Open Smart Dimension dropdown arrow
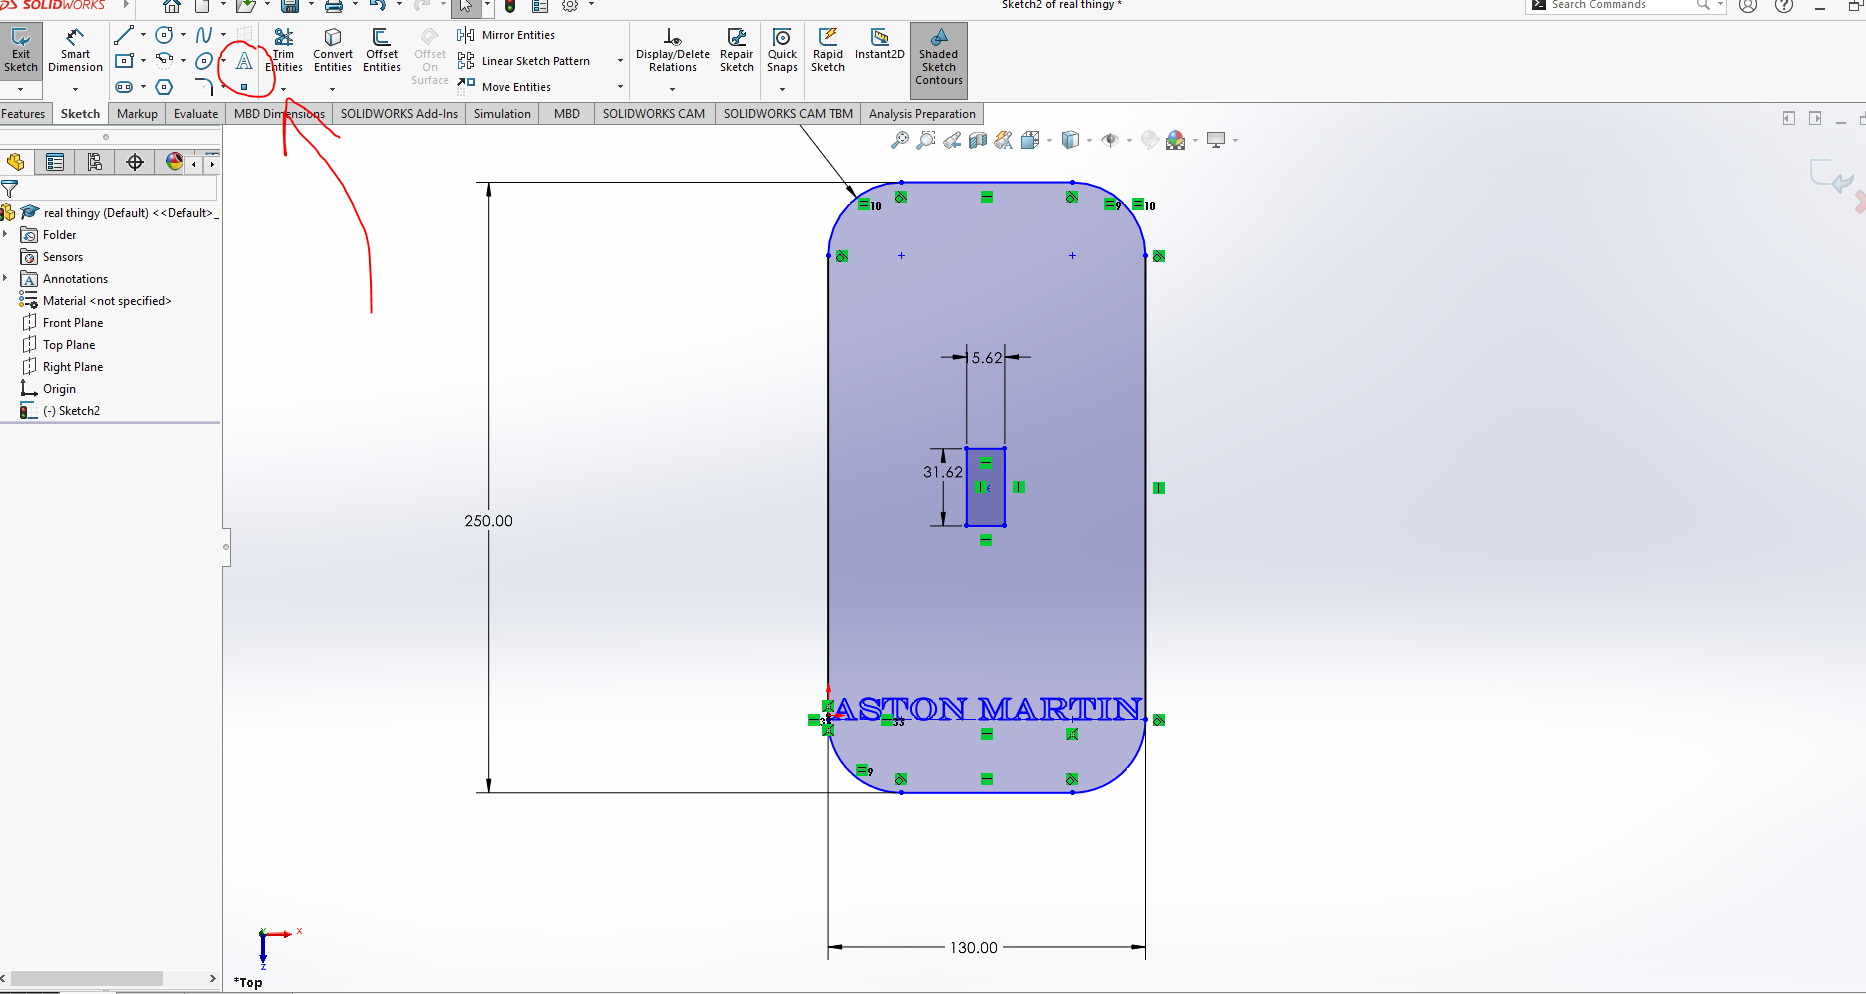Screen dimensions: 1866x994 75,89
